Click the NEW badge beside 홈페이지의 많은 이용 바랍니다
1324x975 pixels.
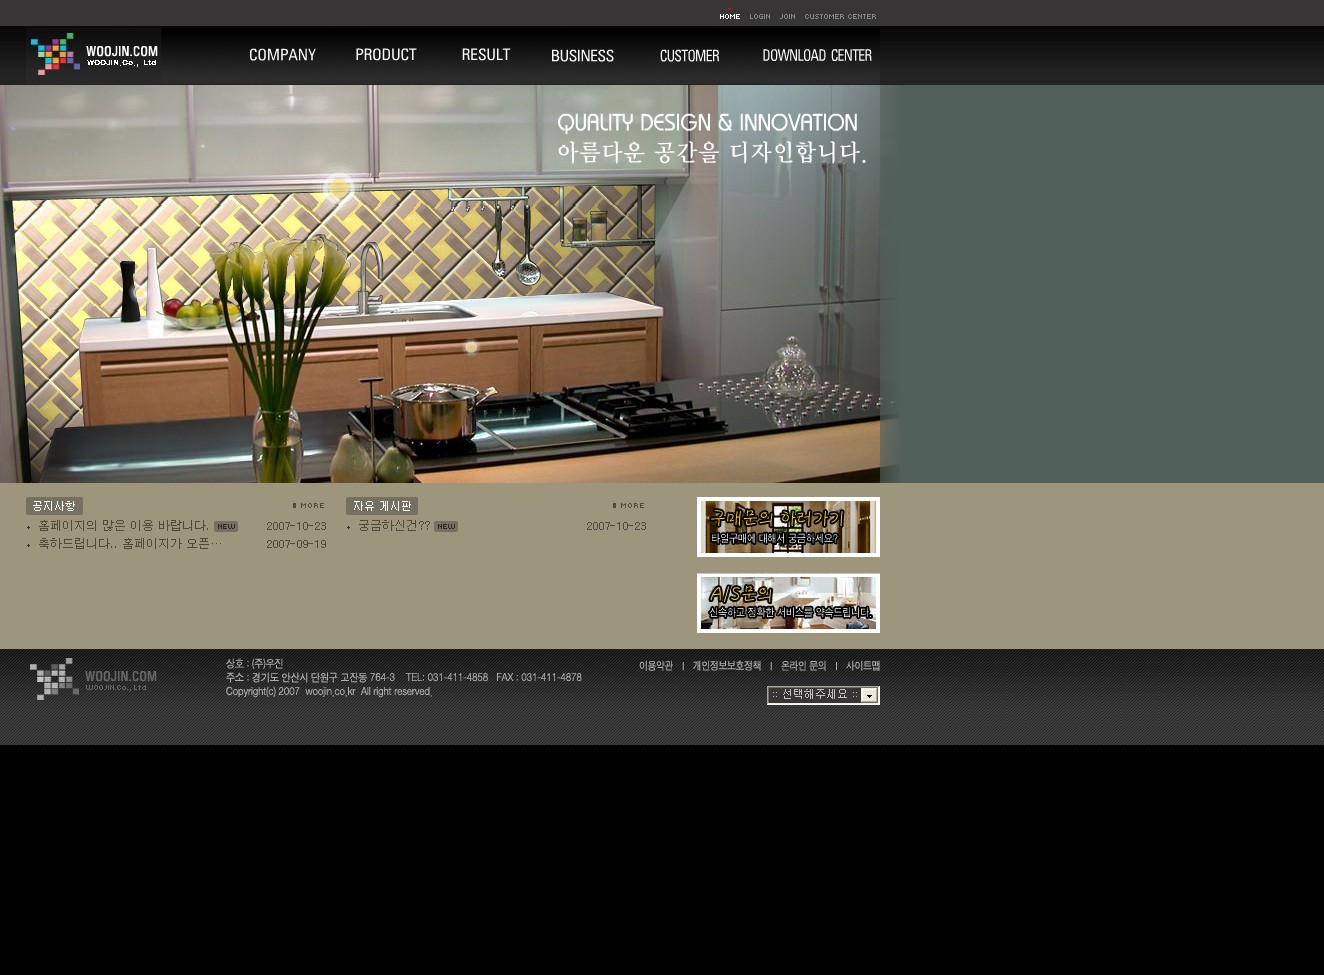226,527
